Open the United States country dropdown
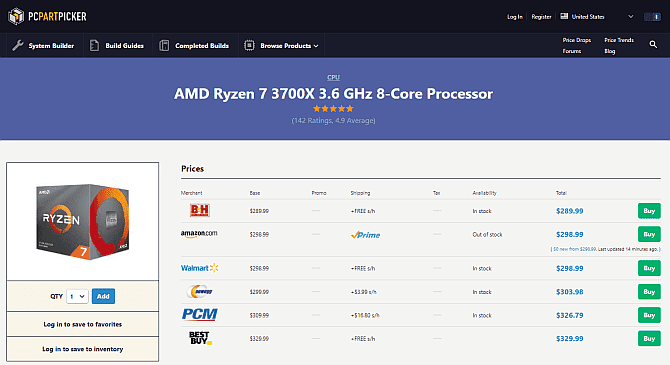This screenshot has width=670, height=365. [x=597, y=17]
